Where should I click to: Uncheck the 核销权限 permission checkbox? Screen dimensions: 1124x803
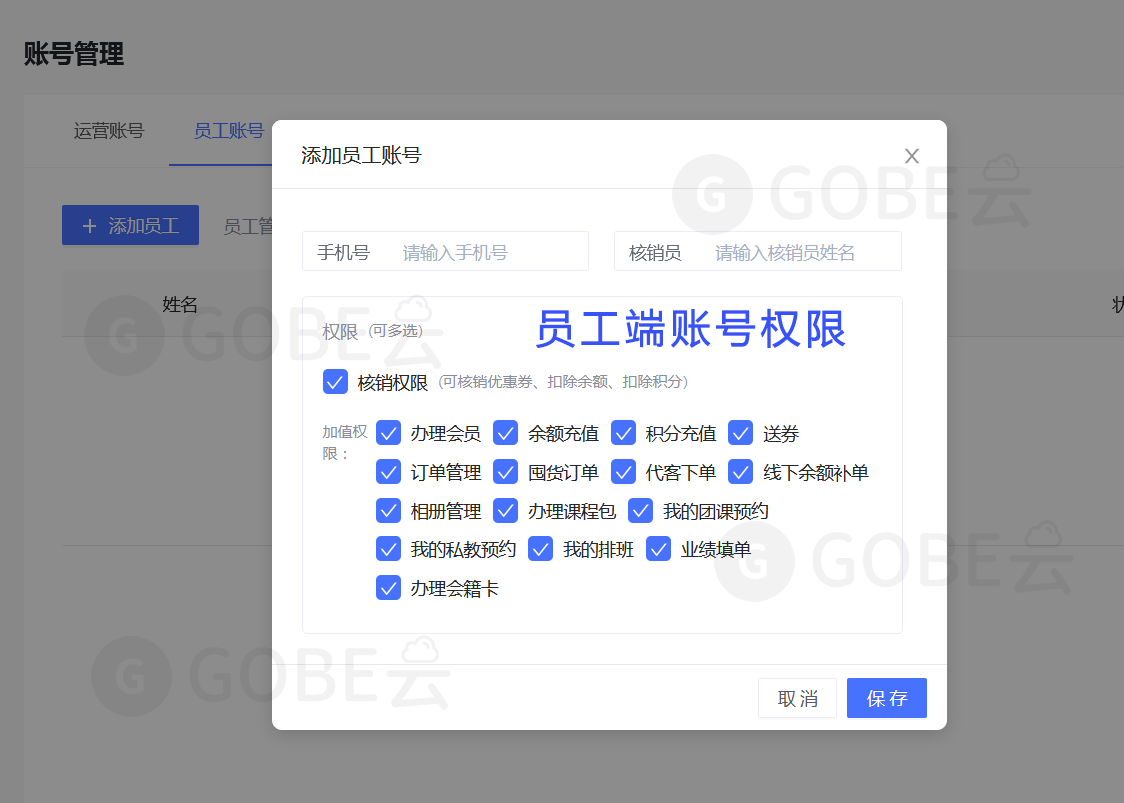click(335, 381)
